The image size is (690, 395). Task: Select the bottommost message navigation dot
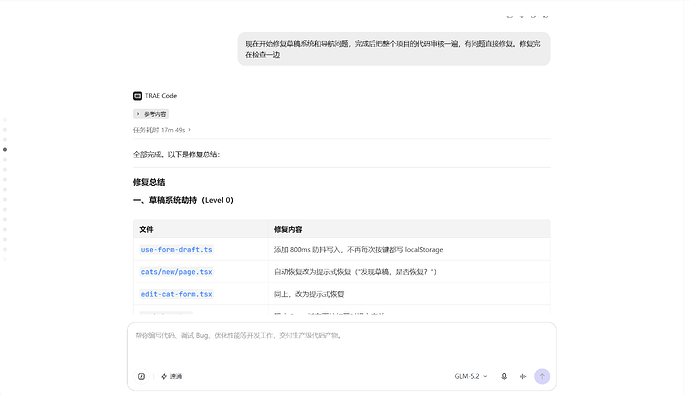pos(5,260)
